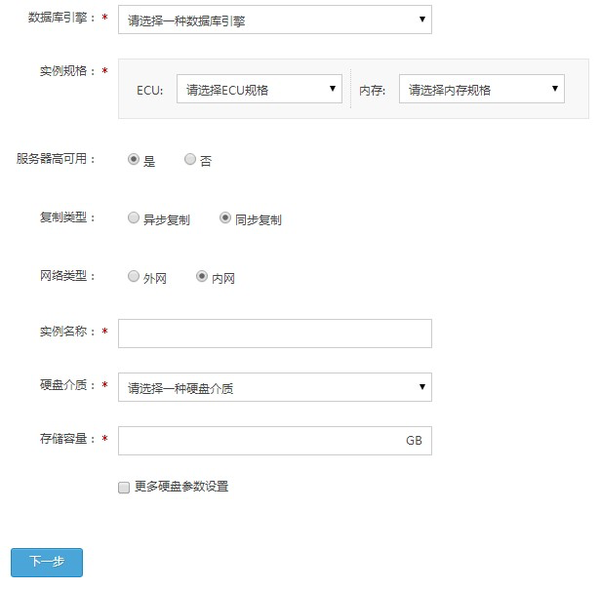Expand the 硬盘介质 dropdown
The image size is (600, 589).
(274, 387)
